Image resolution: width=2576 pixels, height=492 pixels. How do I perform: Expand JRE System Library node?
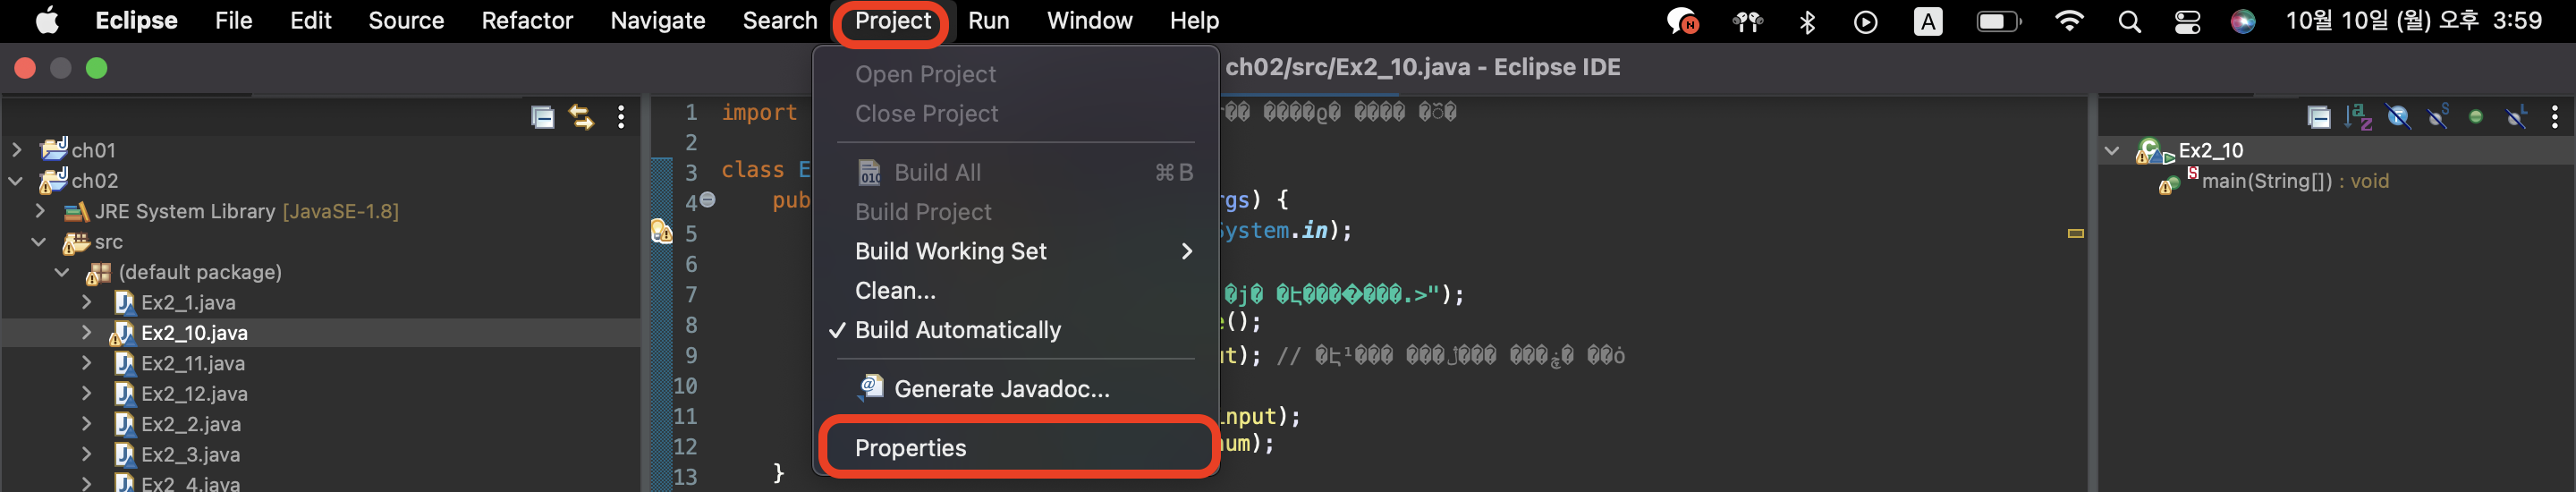pyautogui.click(x=40, y=211)
